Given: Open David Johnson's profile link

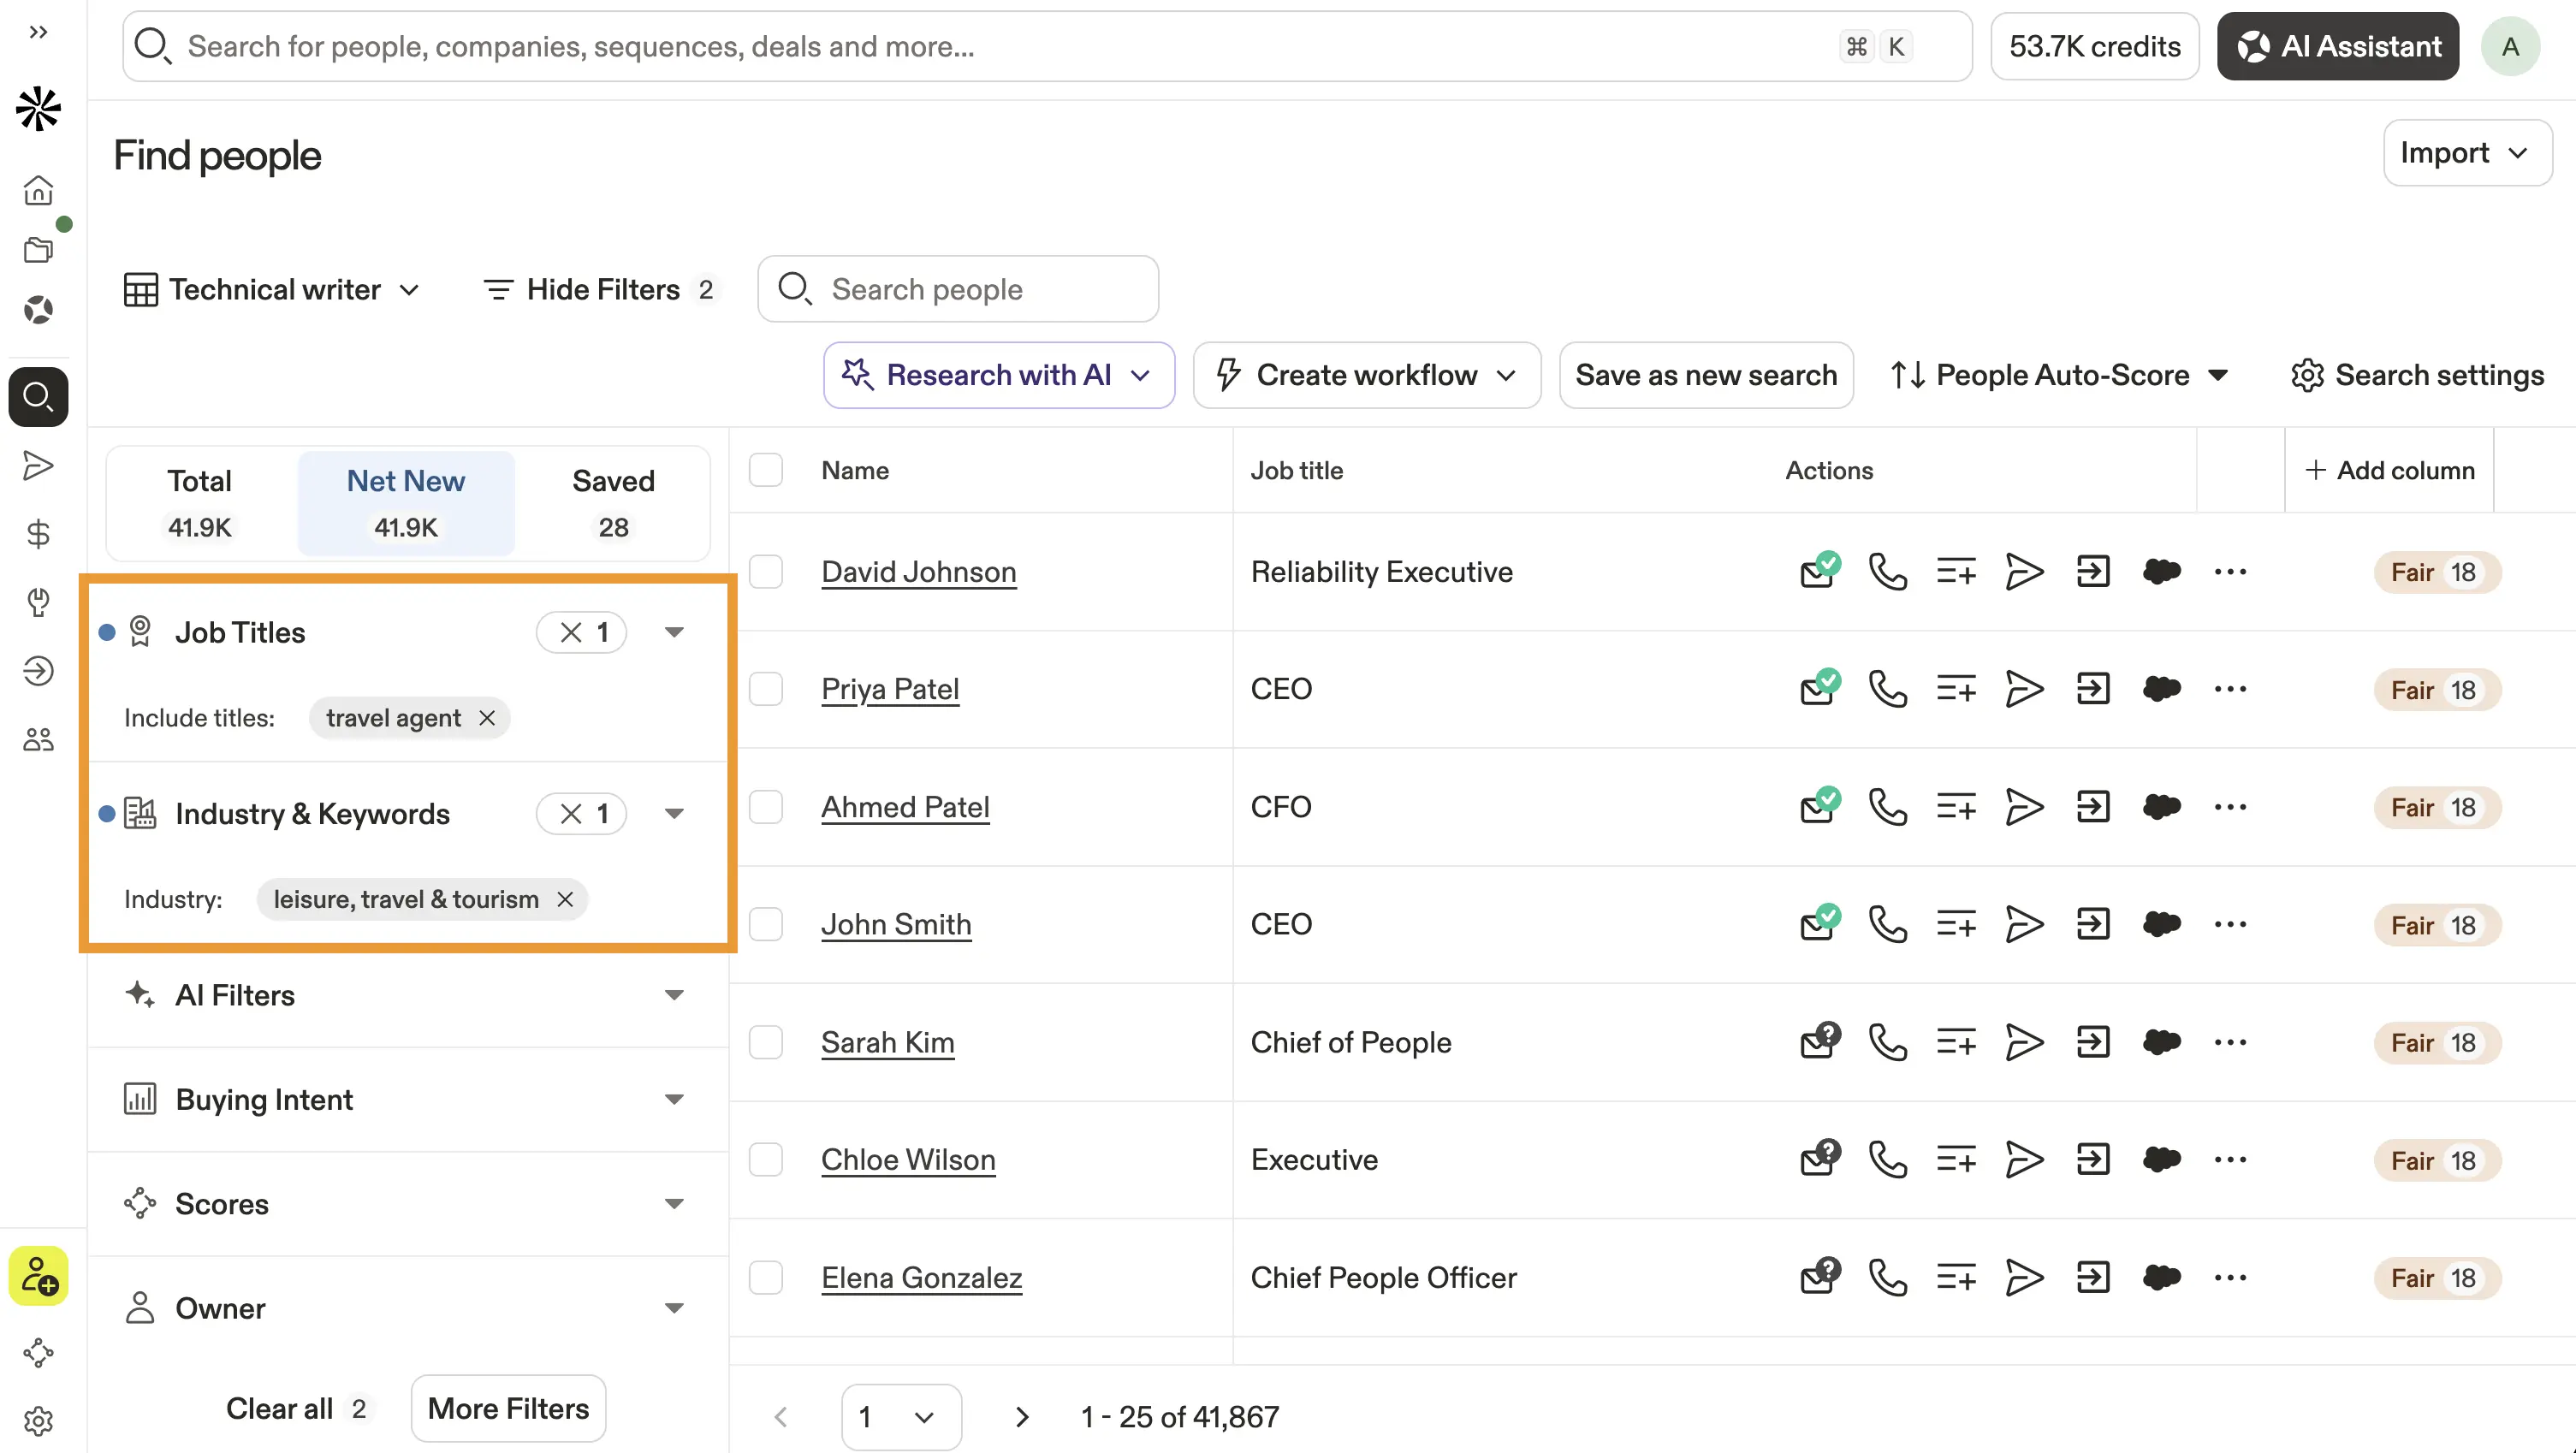Looking at the screenshot, I should (918, 572).
